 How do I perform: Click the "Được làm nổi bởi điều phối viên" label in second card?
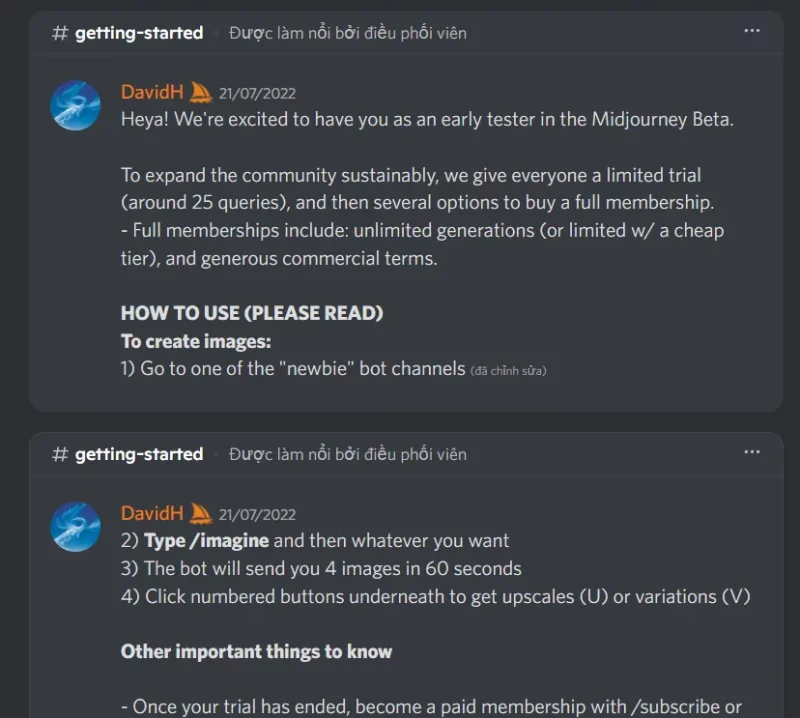(347, 454)
